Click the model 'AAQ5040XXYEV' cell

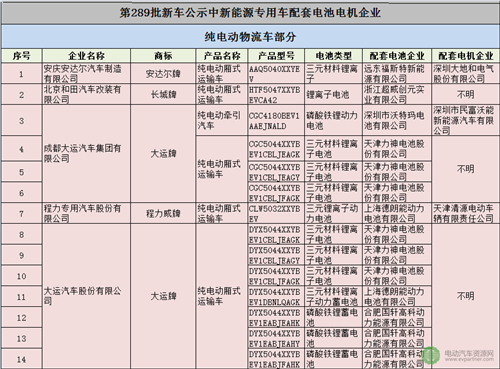click(276, 74)
